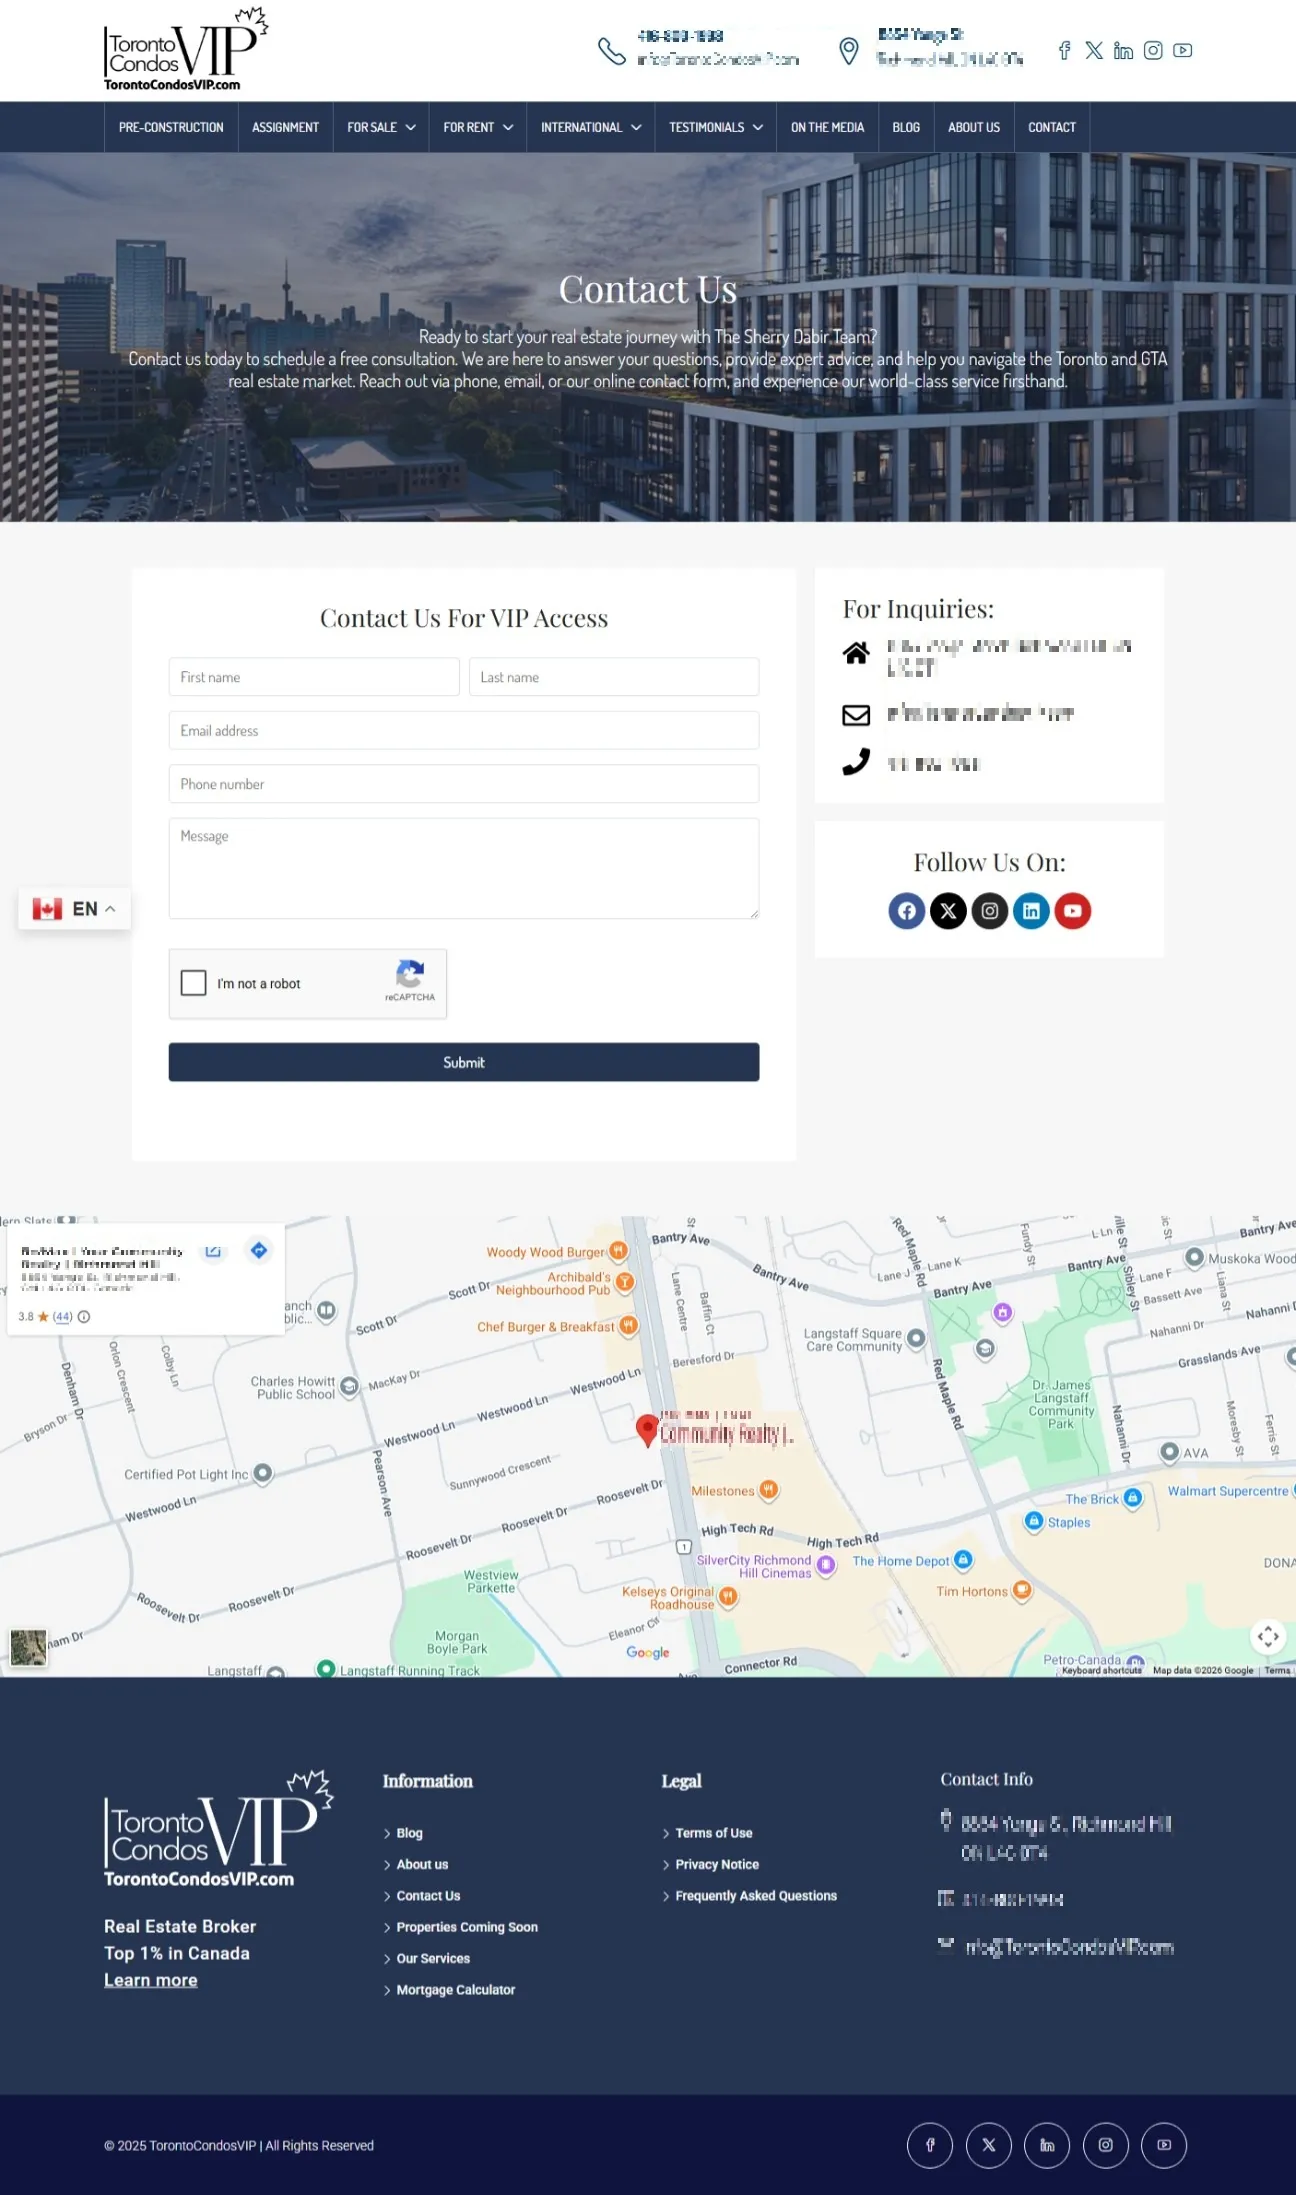Submit the contact form
This screenshot has height=2195, width=1296.
pyautogui.click(x=464, y=1062)
